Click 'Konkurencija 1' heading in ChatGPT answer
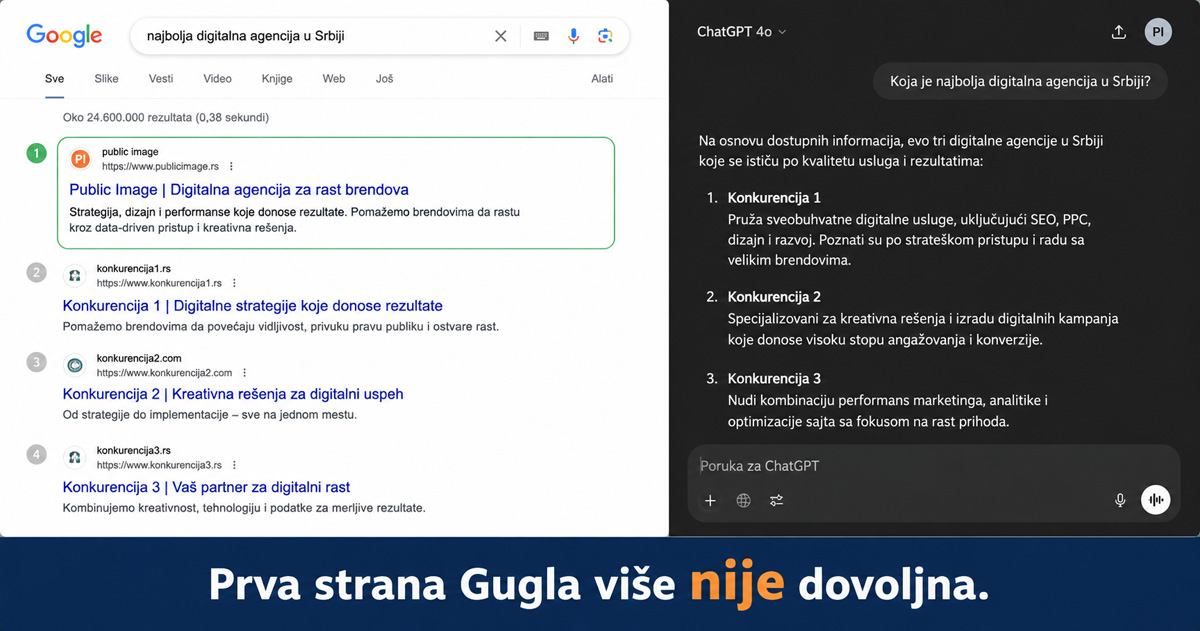The width and height of the screenshot is (1200, 631). (x=774, y=198)
